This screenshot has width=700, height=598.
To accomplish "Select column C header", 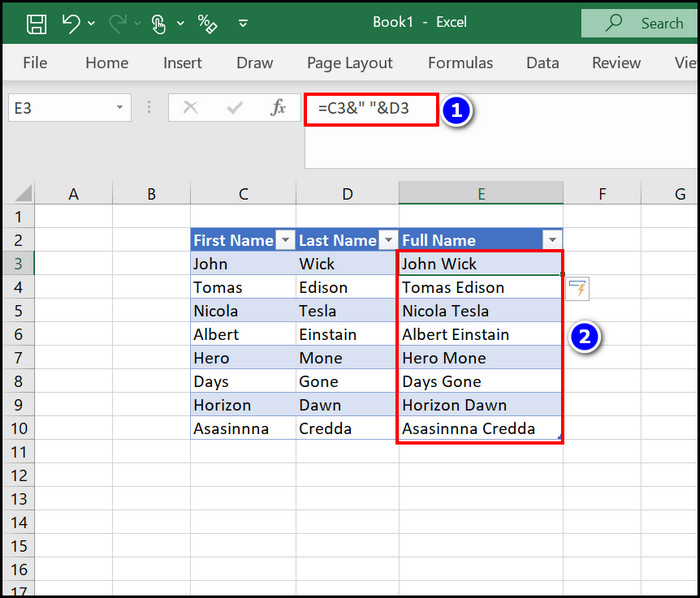I will (243, 194).
